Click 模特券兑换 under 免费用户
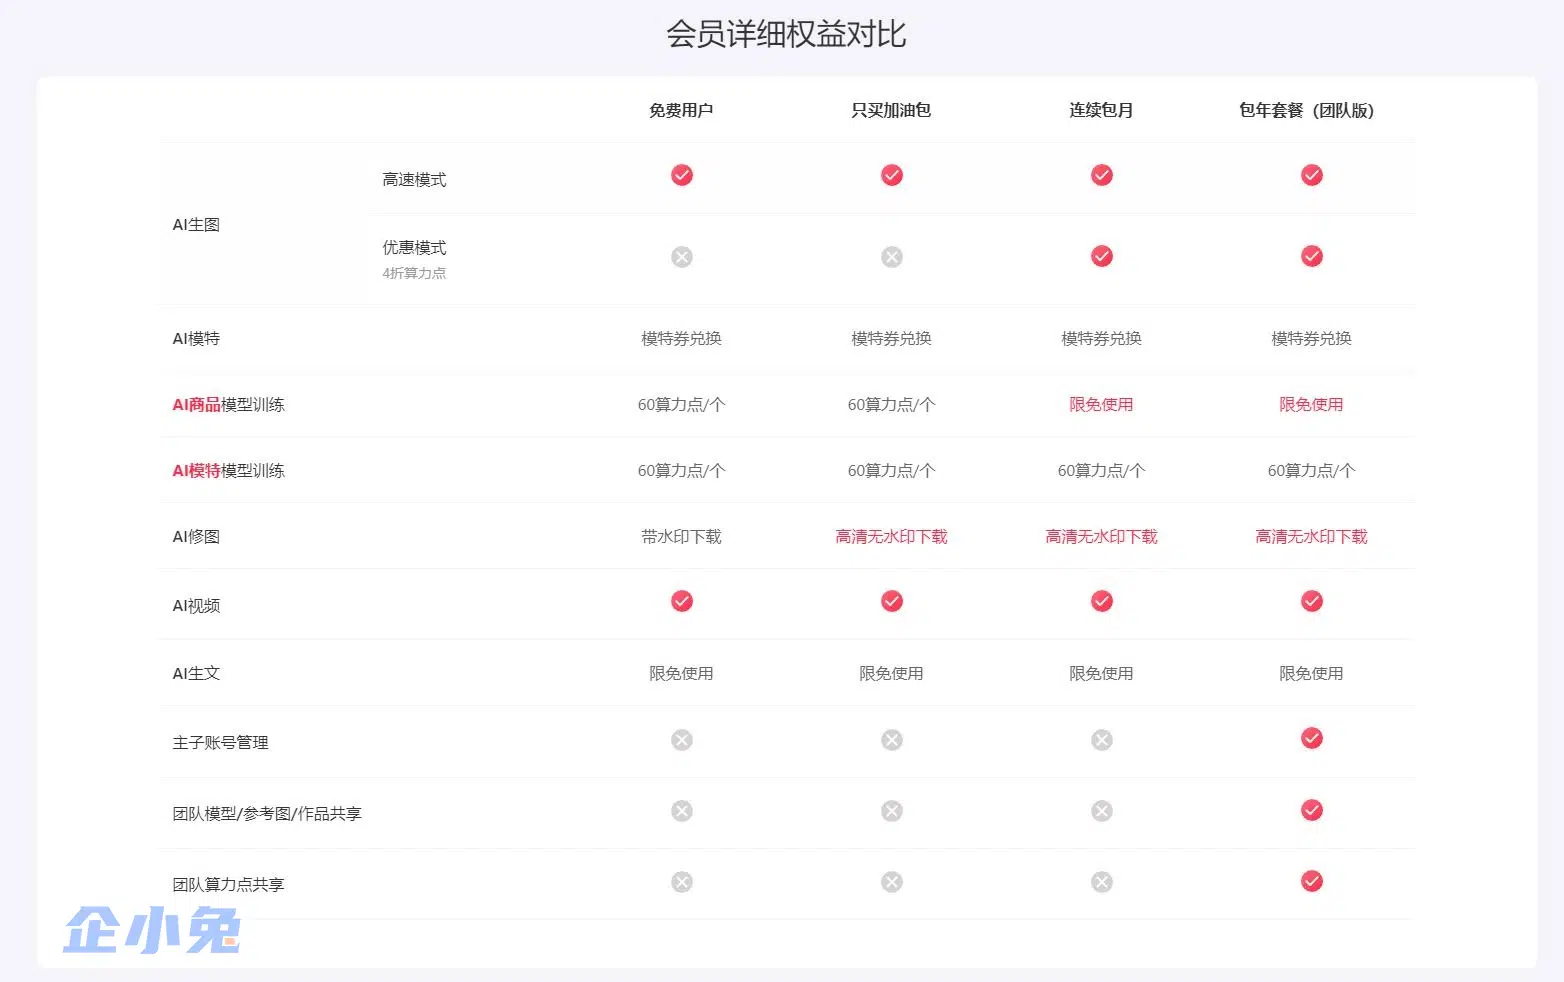Image resolution: width=1564 pixels, height=982 pixels. [681, 339]
